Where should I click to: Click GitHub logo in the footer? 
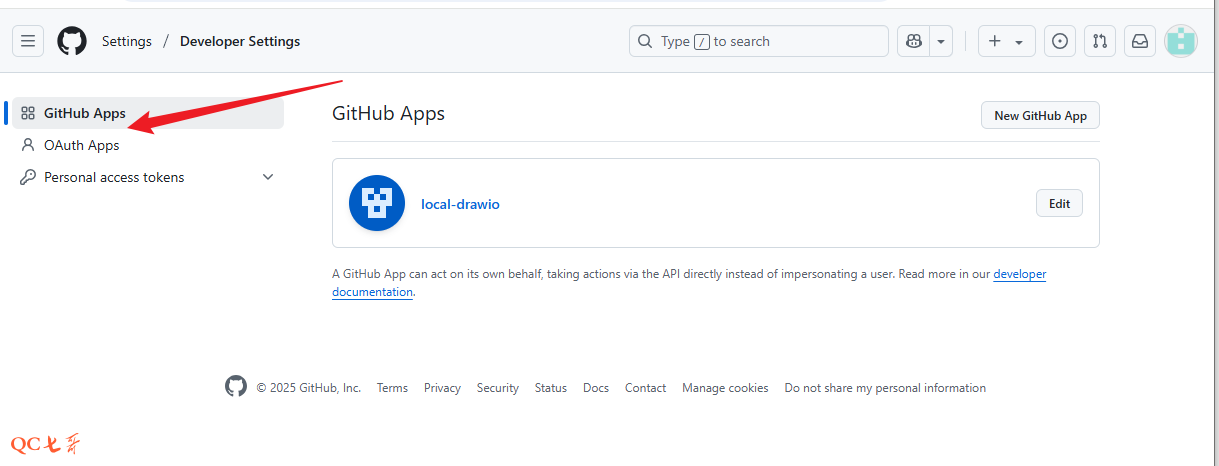pos(236,387)
